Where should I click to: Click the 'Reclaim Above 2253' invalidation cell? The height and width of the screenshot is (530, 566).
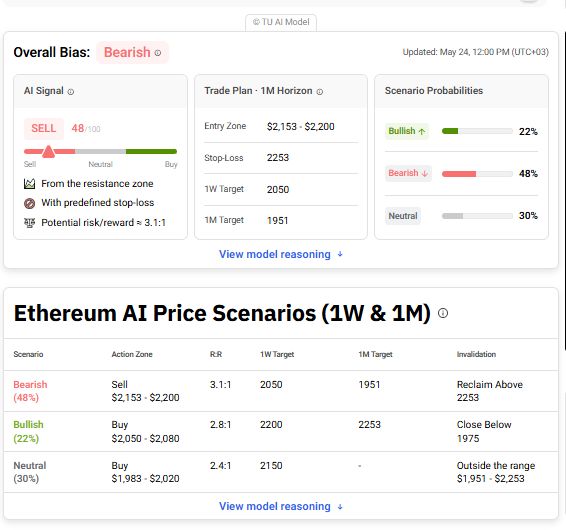tap(489, 391)
